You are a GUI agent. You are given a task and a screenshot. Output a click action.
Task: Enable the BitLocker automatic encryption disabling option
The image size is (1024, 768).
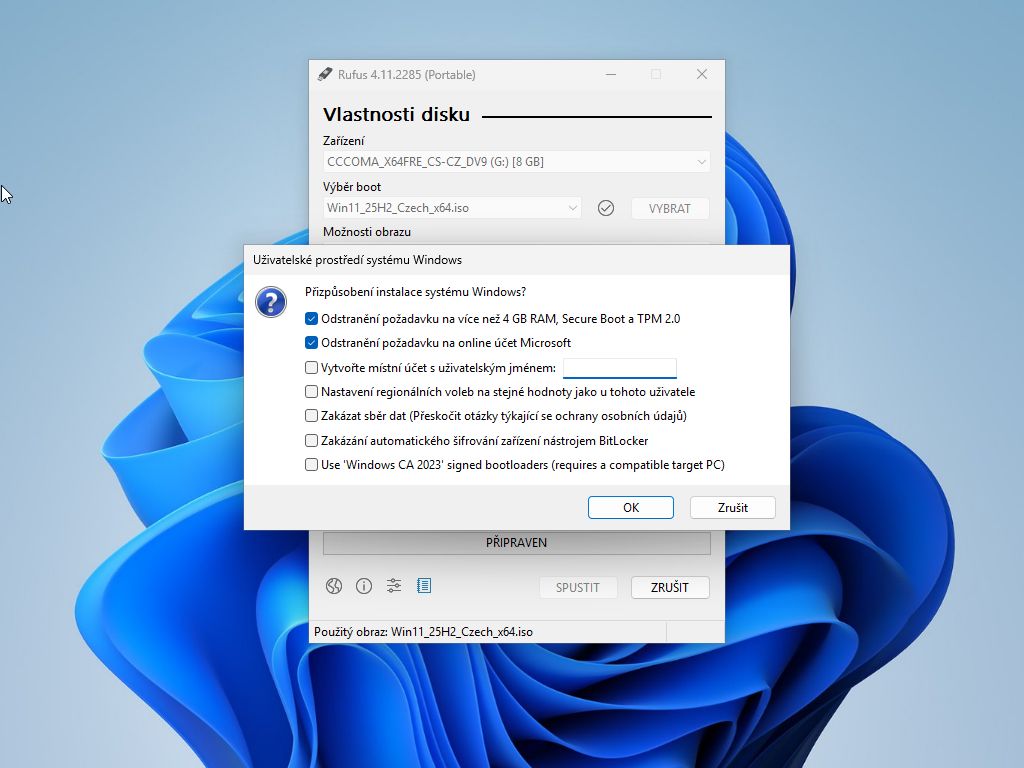tap(312, 440)
